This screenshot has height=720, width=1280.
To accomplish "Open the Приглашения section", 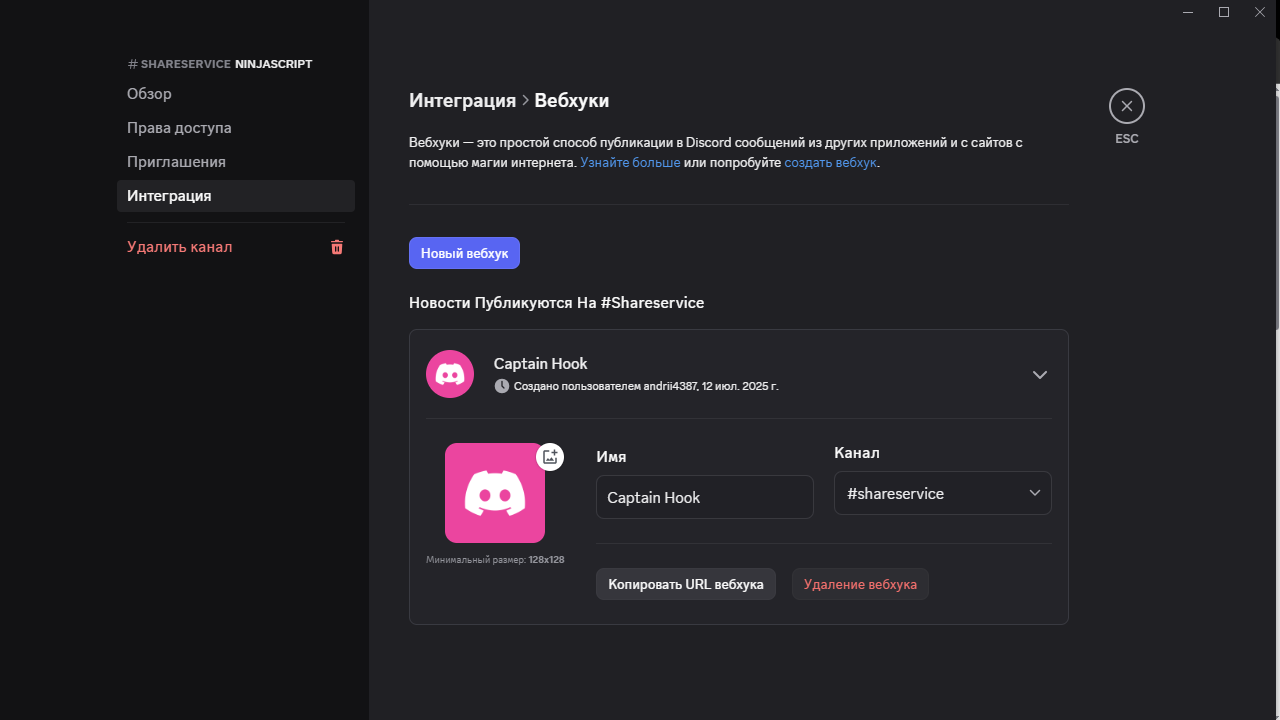I will [176, 161].
